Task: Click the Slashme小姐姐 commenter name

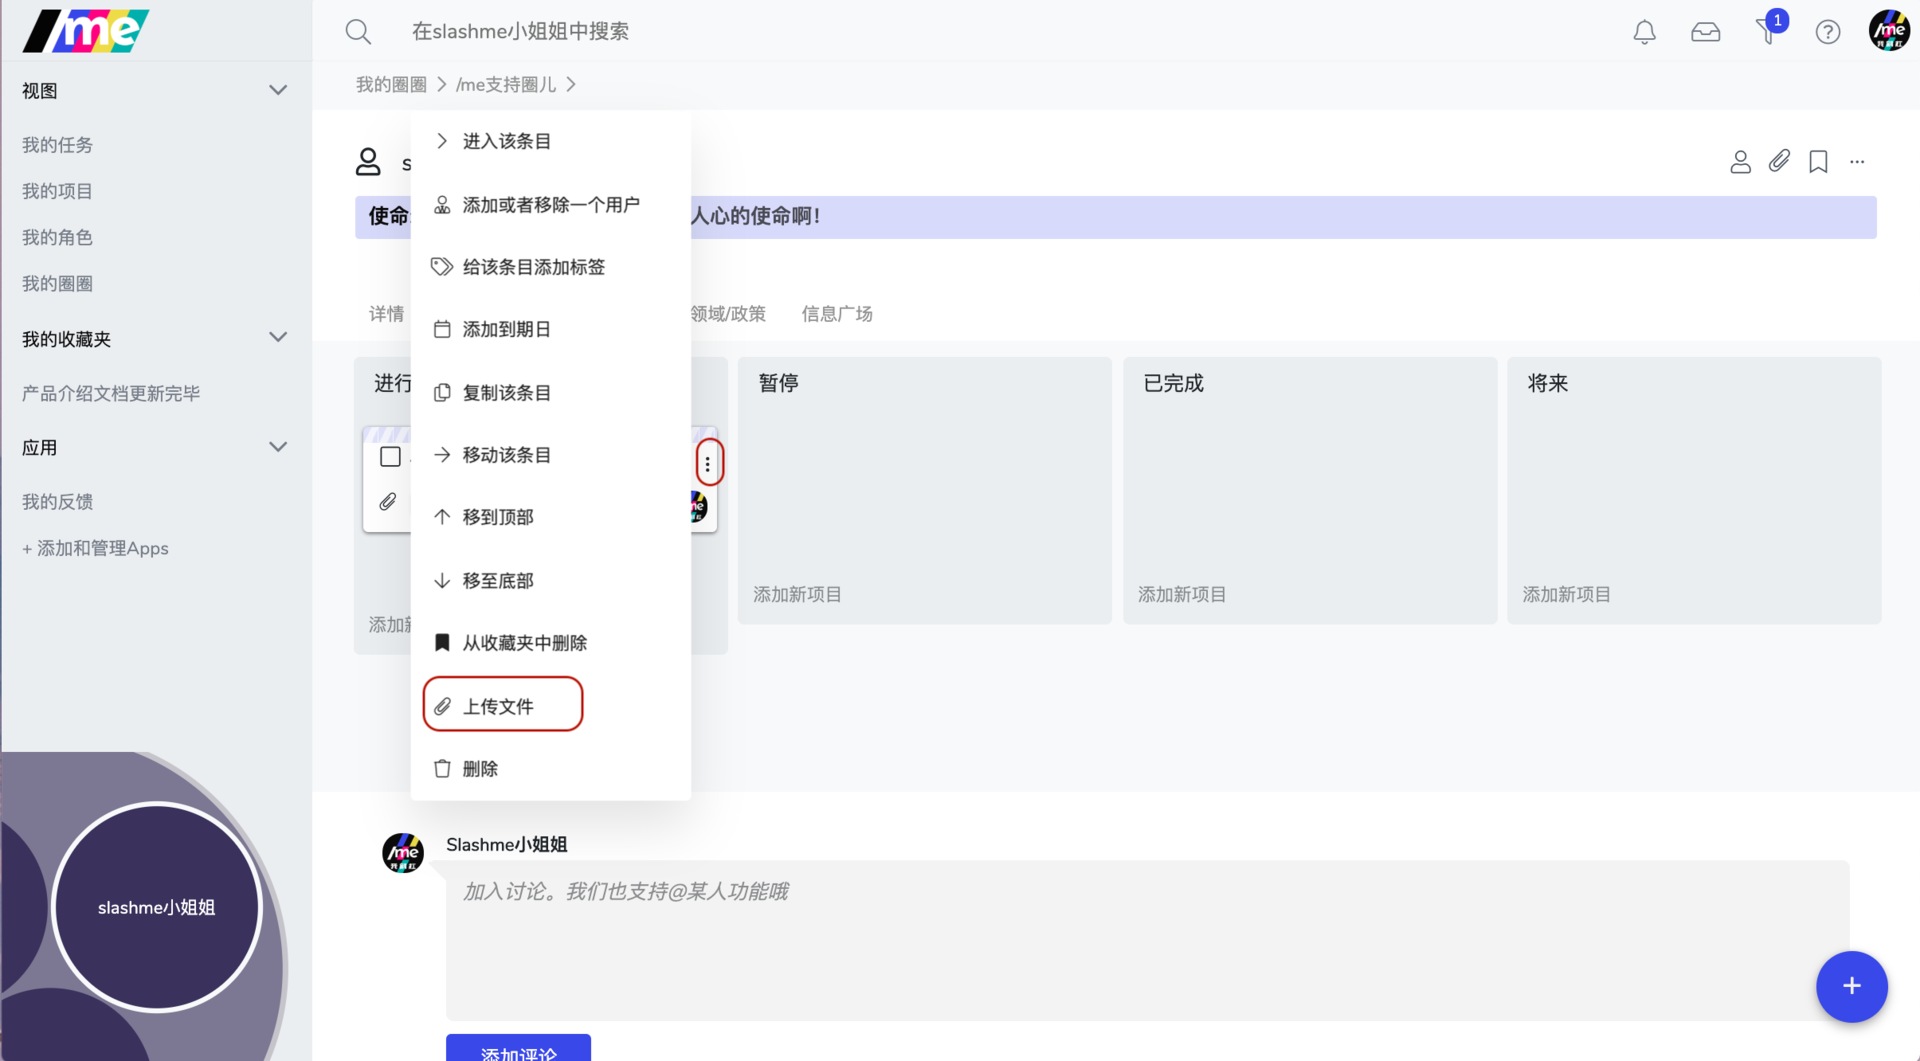Action: 506,845
